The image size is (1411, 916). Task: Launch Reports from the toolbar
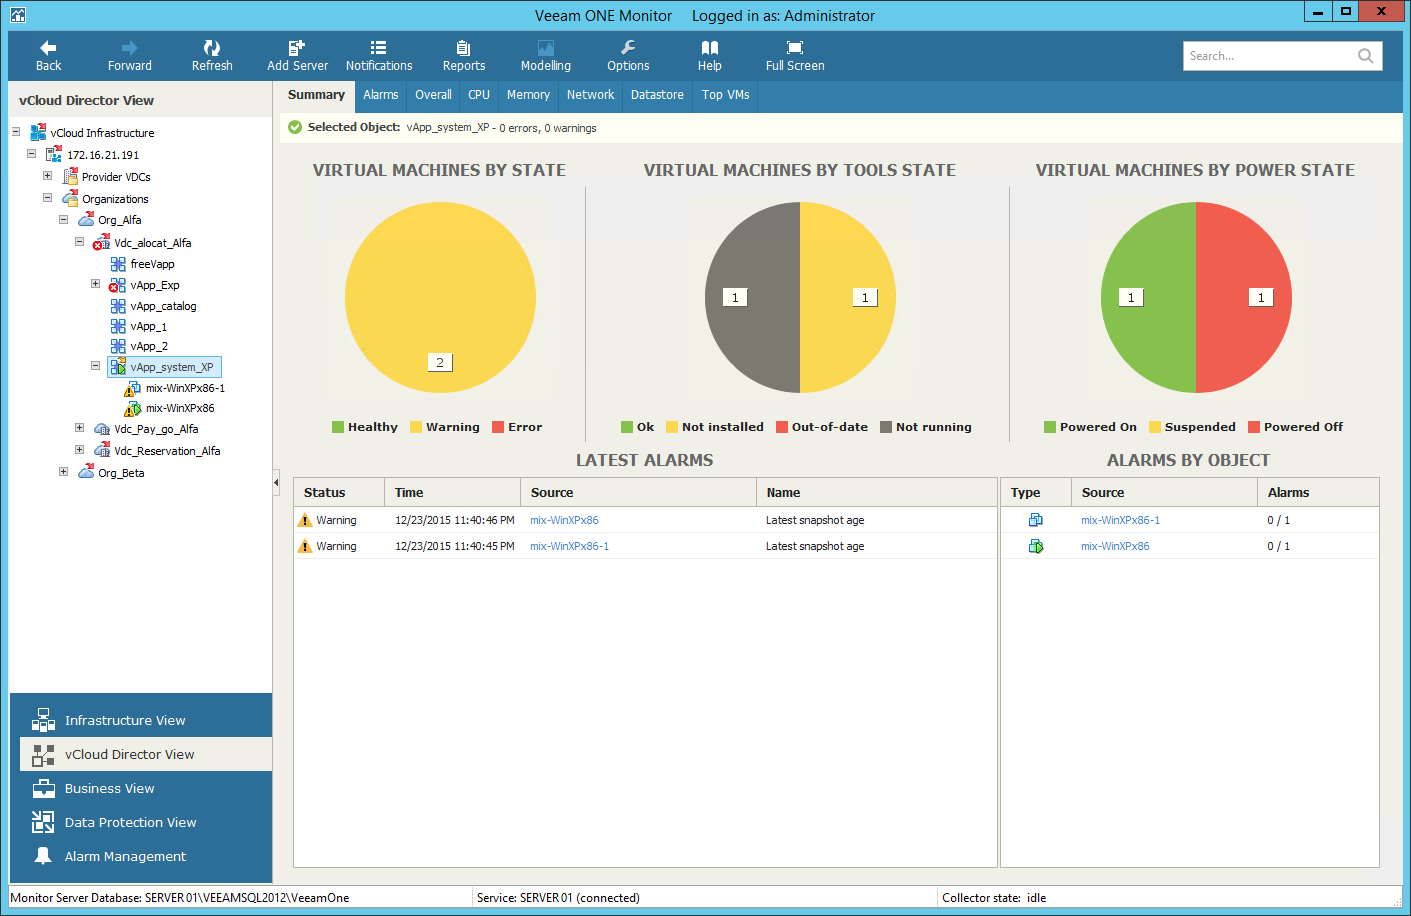click(464, 56)
